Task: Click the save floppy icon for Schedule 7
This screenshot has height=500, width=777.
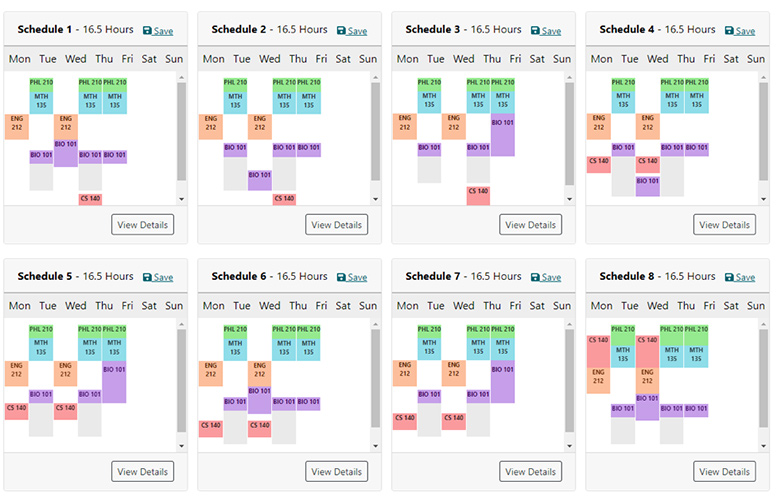Action: [x=536, y=277]
